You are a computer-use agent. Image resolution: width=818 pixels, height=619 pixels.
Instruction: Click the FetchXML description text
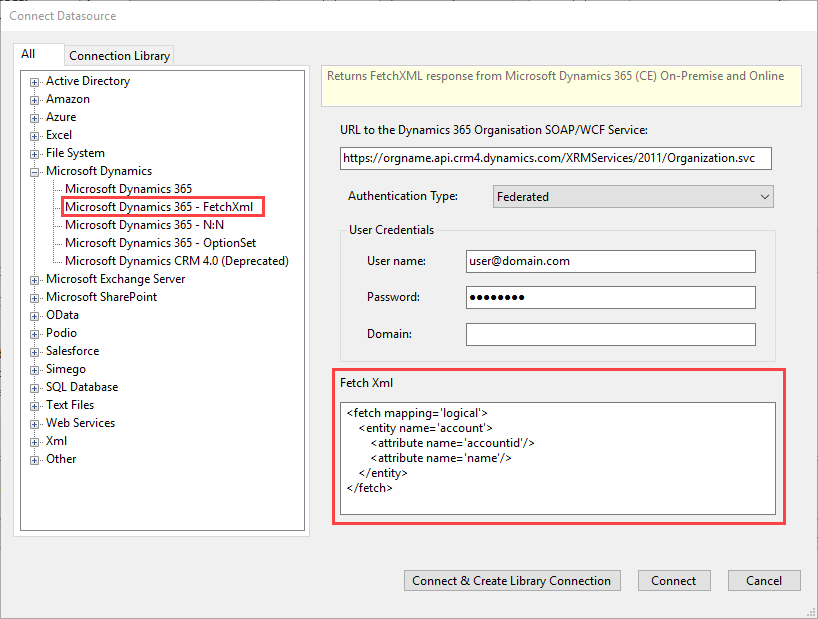click(x=555, y=76)
